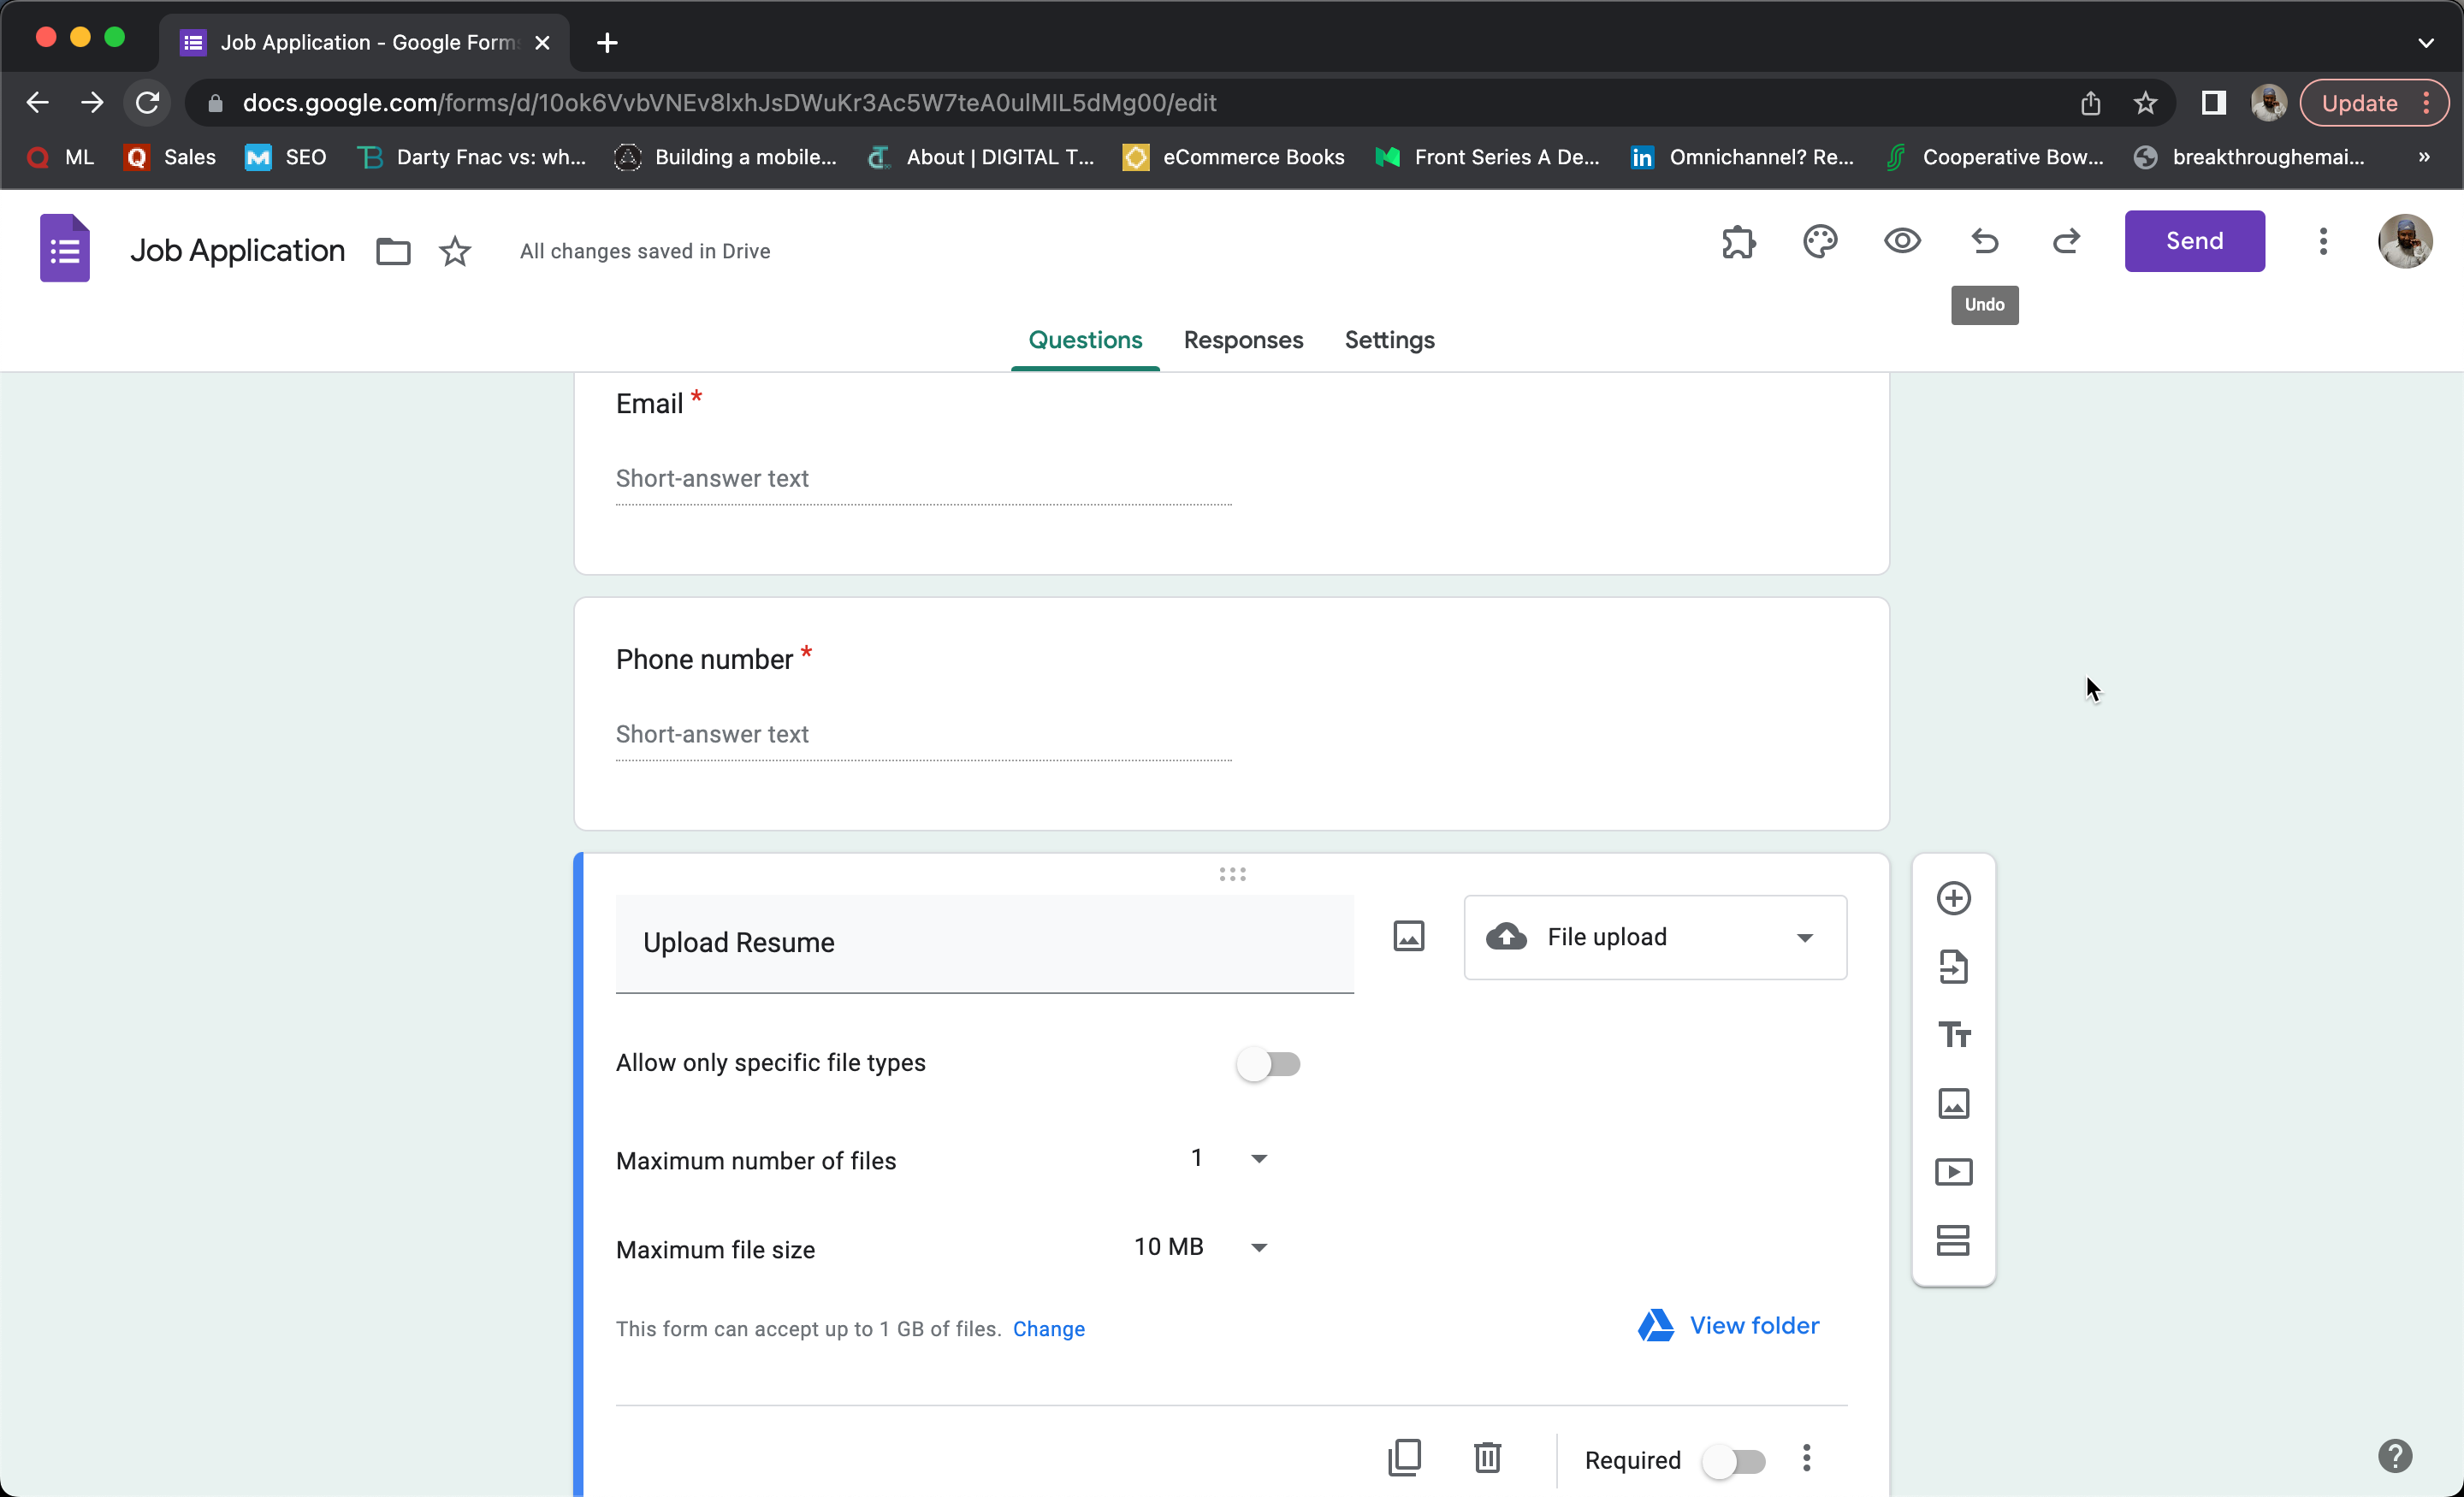The height and width of the screenshot is (1497, 2464).
Task: Click the add question icon
Action: [x=1953, y=897]
